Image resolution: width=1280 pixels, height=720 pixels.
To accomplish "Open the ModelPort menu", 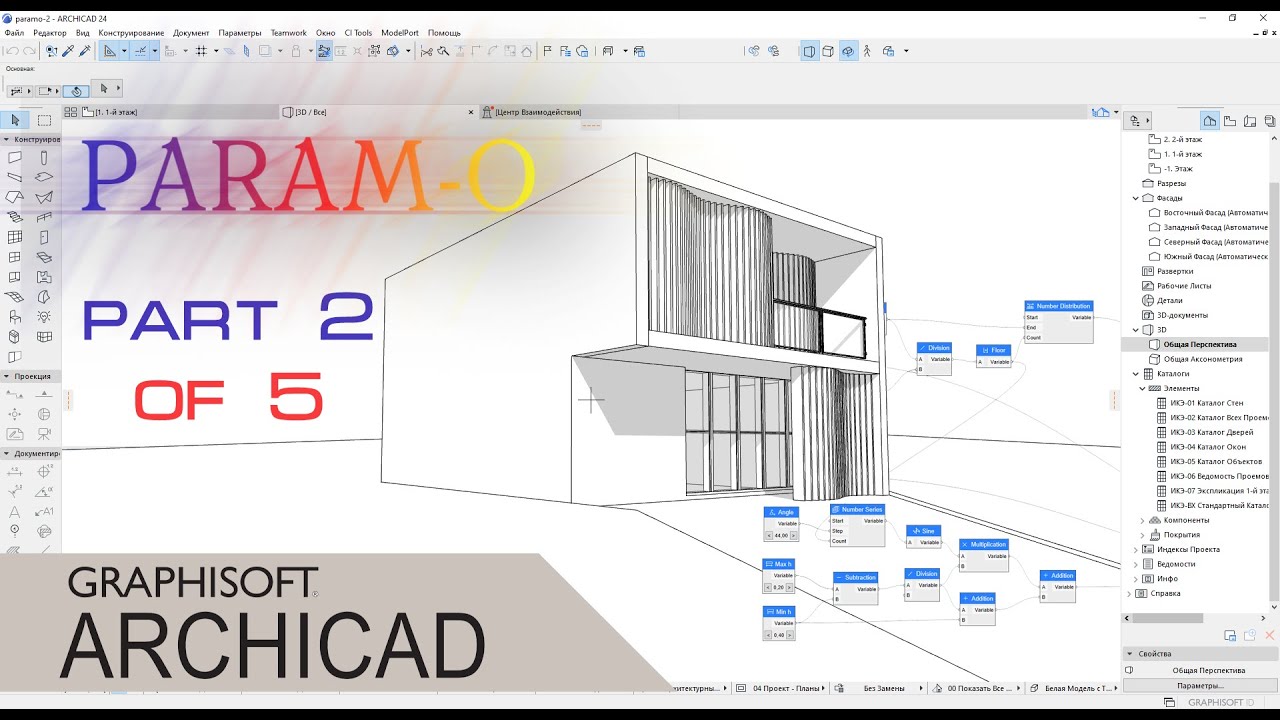I will [400, 33].
